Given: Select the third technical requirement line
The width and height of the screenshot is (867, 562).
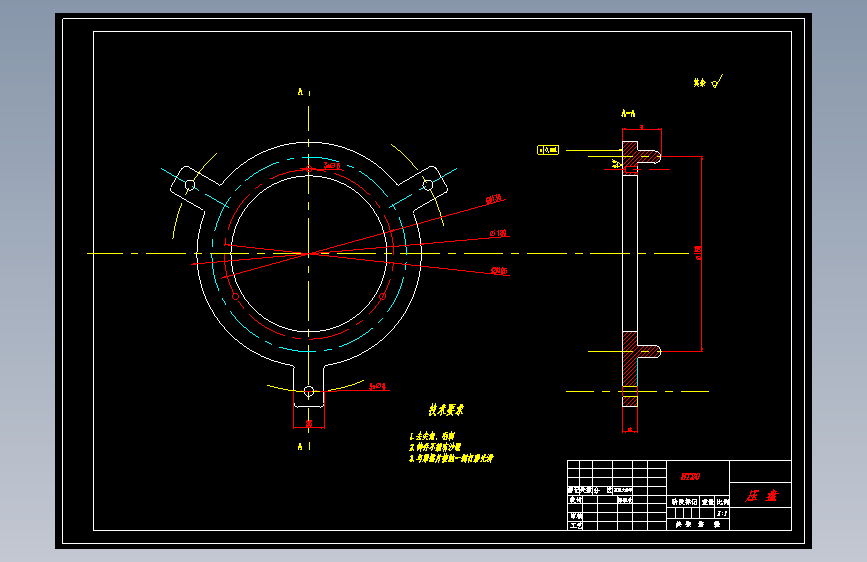Looking at the screenshot, I should (x=451, y=459).
